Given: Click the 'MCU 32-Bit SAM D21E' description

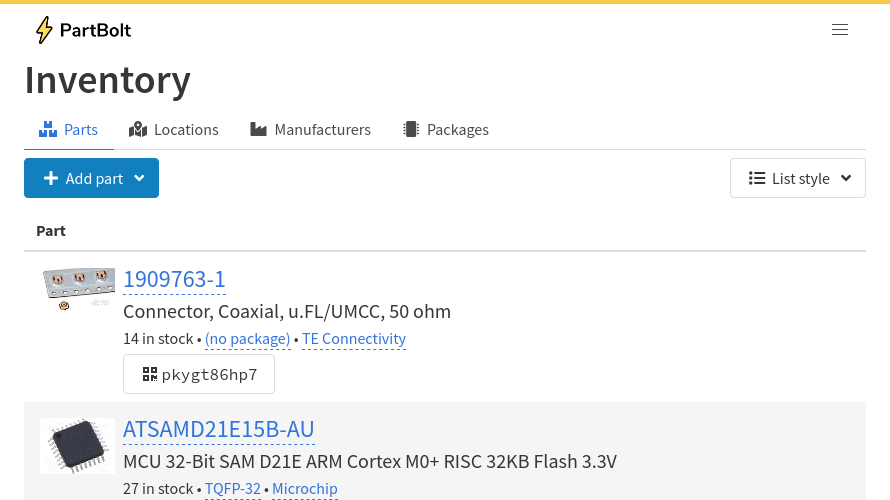Looking at the screenshot, I should (x=370, y=461).
